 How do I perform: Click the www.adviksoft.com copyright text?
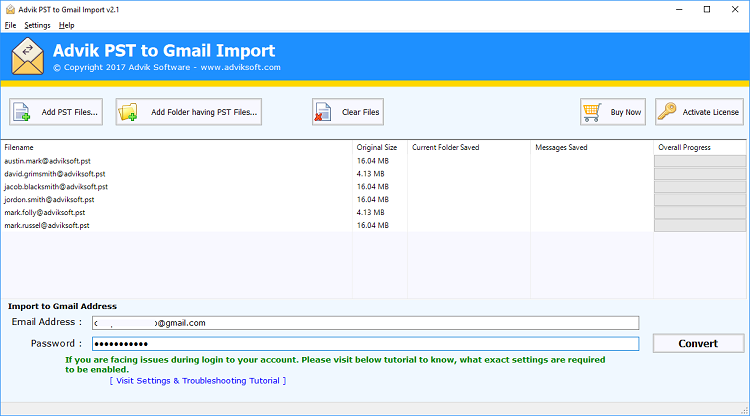pos(241,67)
